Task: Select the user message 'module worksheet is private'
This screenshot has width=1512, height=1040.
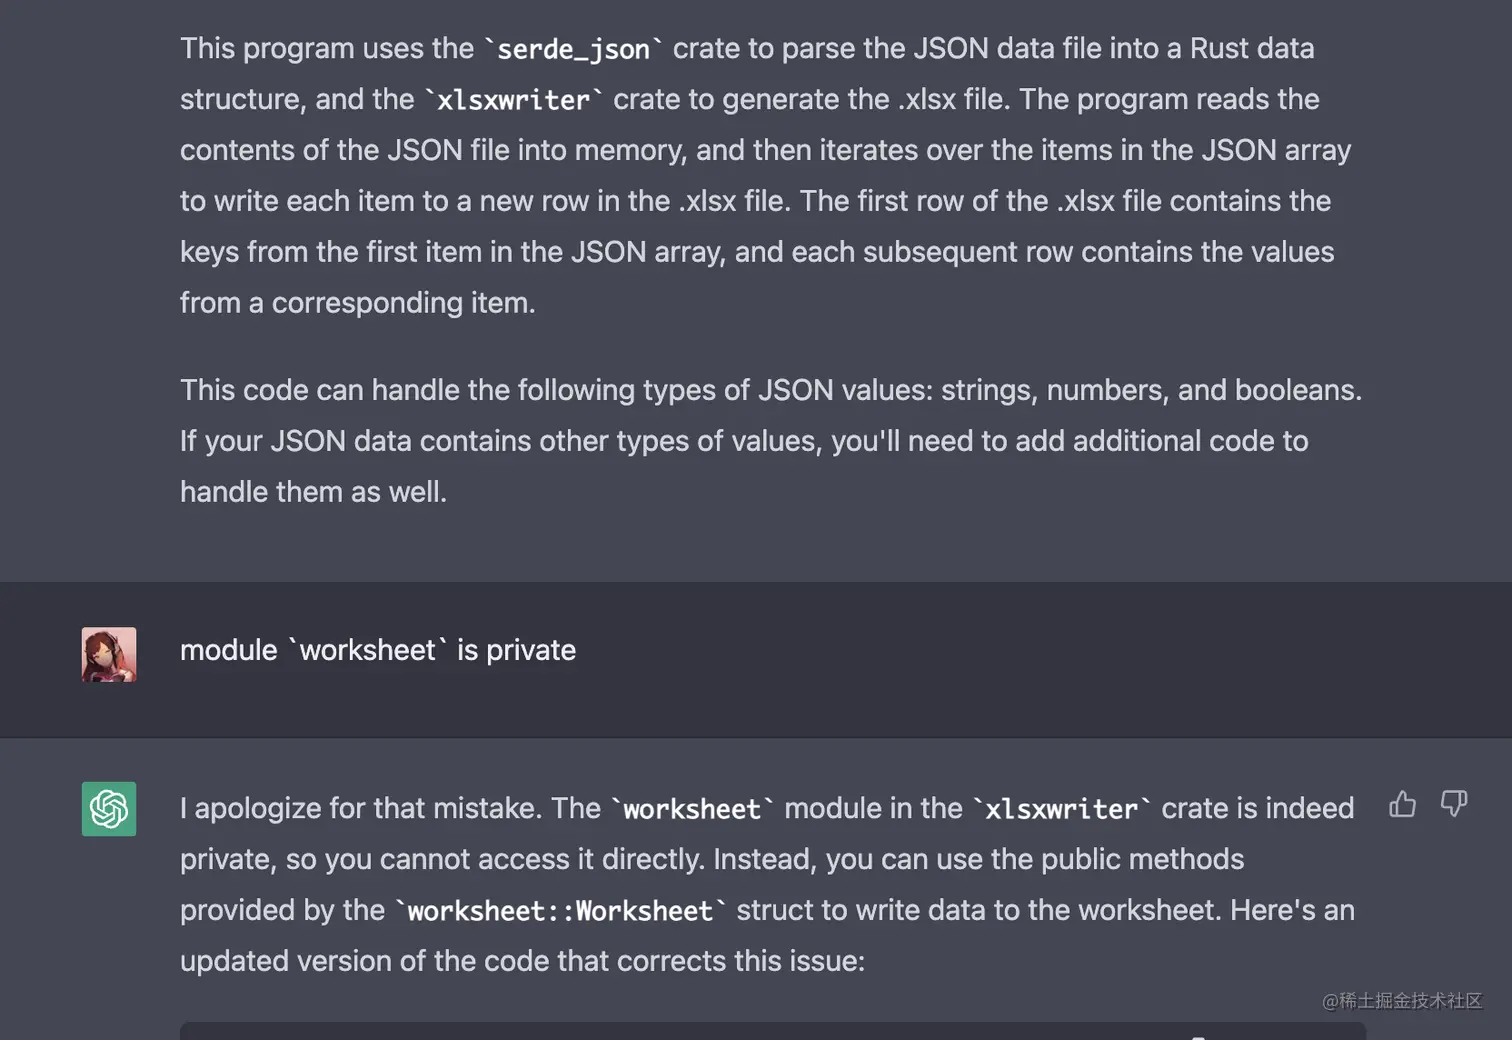Action: tap(378, 650)
